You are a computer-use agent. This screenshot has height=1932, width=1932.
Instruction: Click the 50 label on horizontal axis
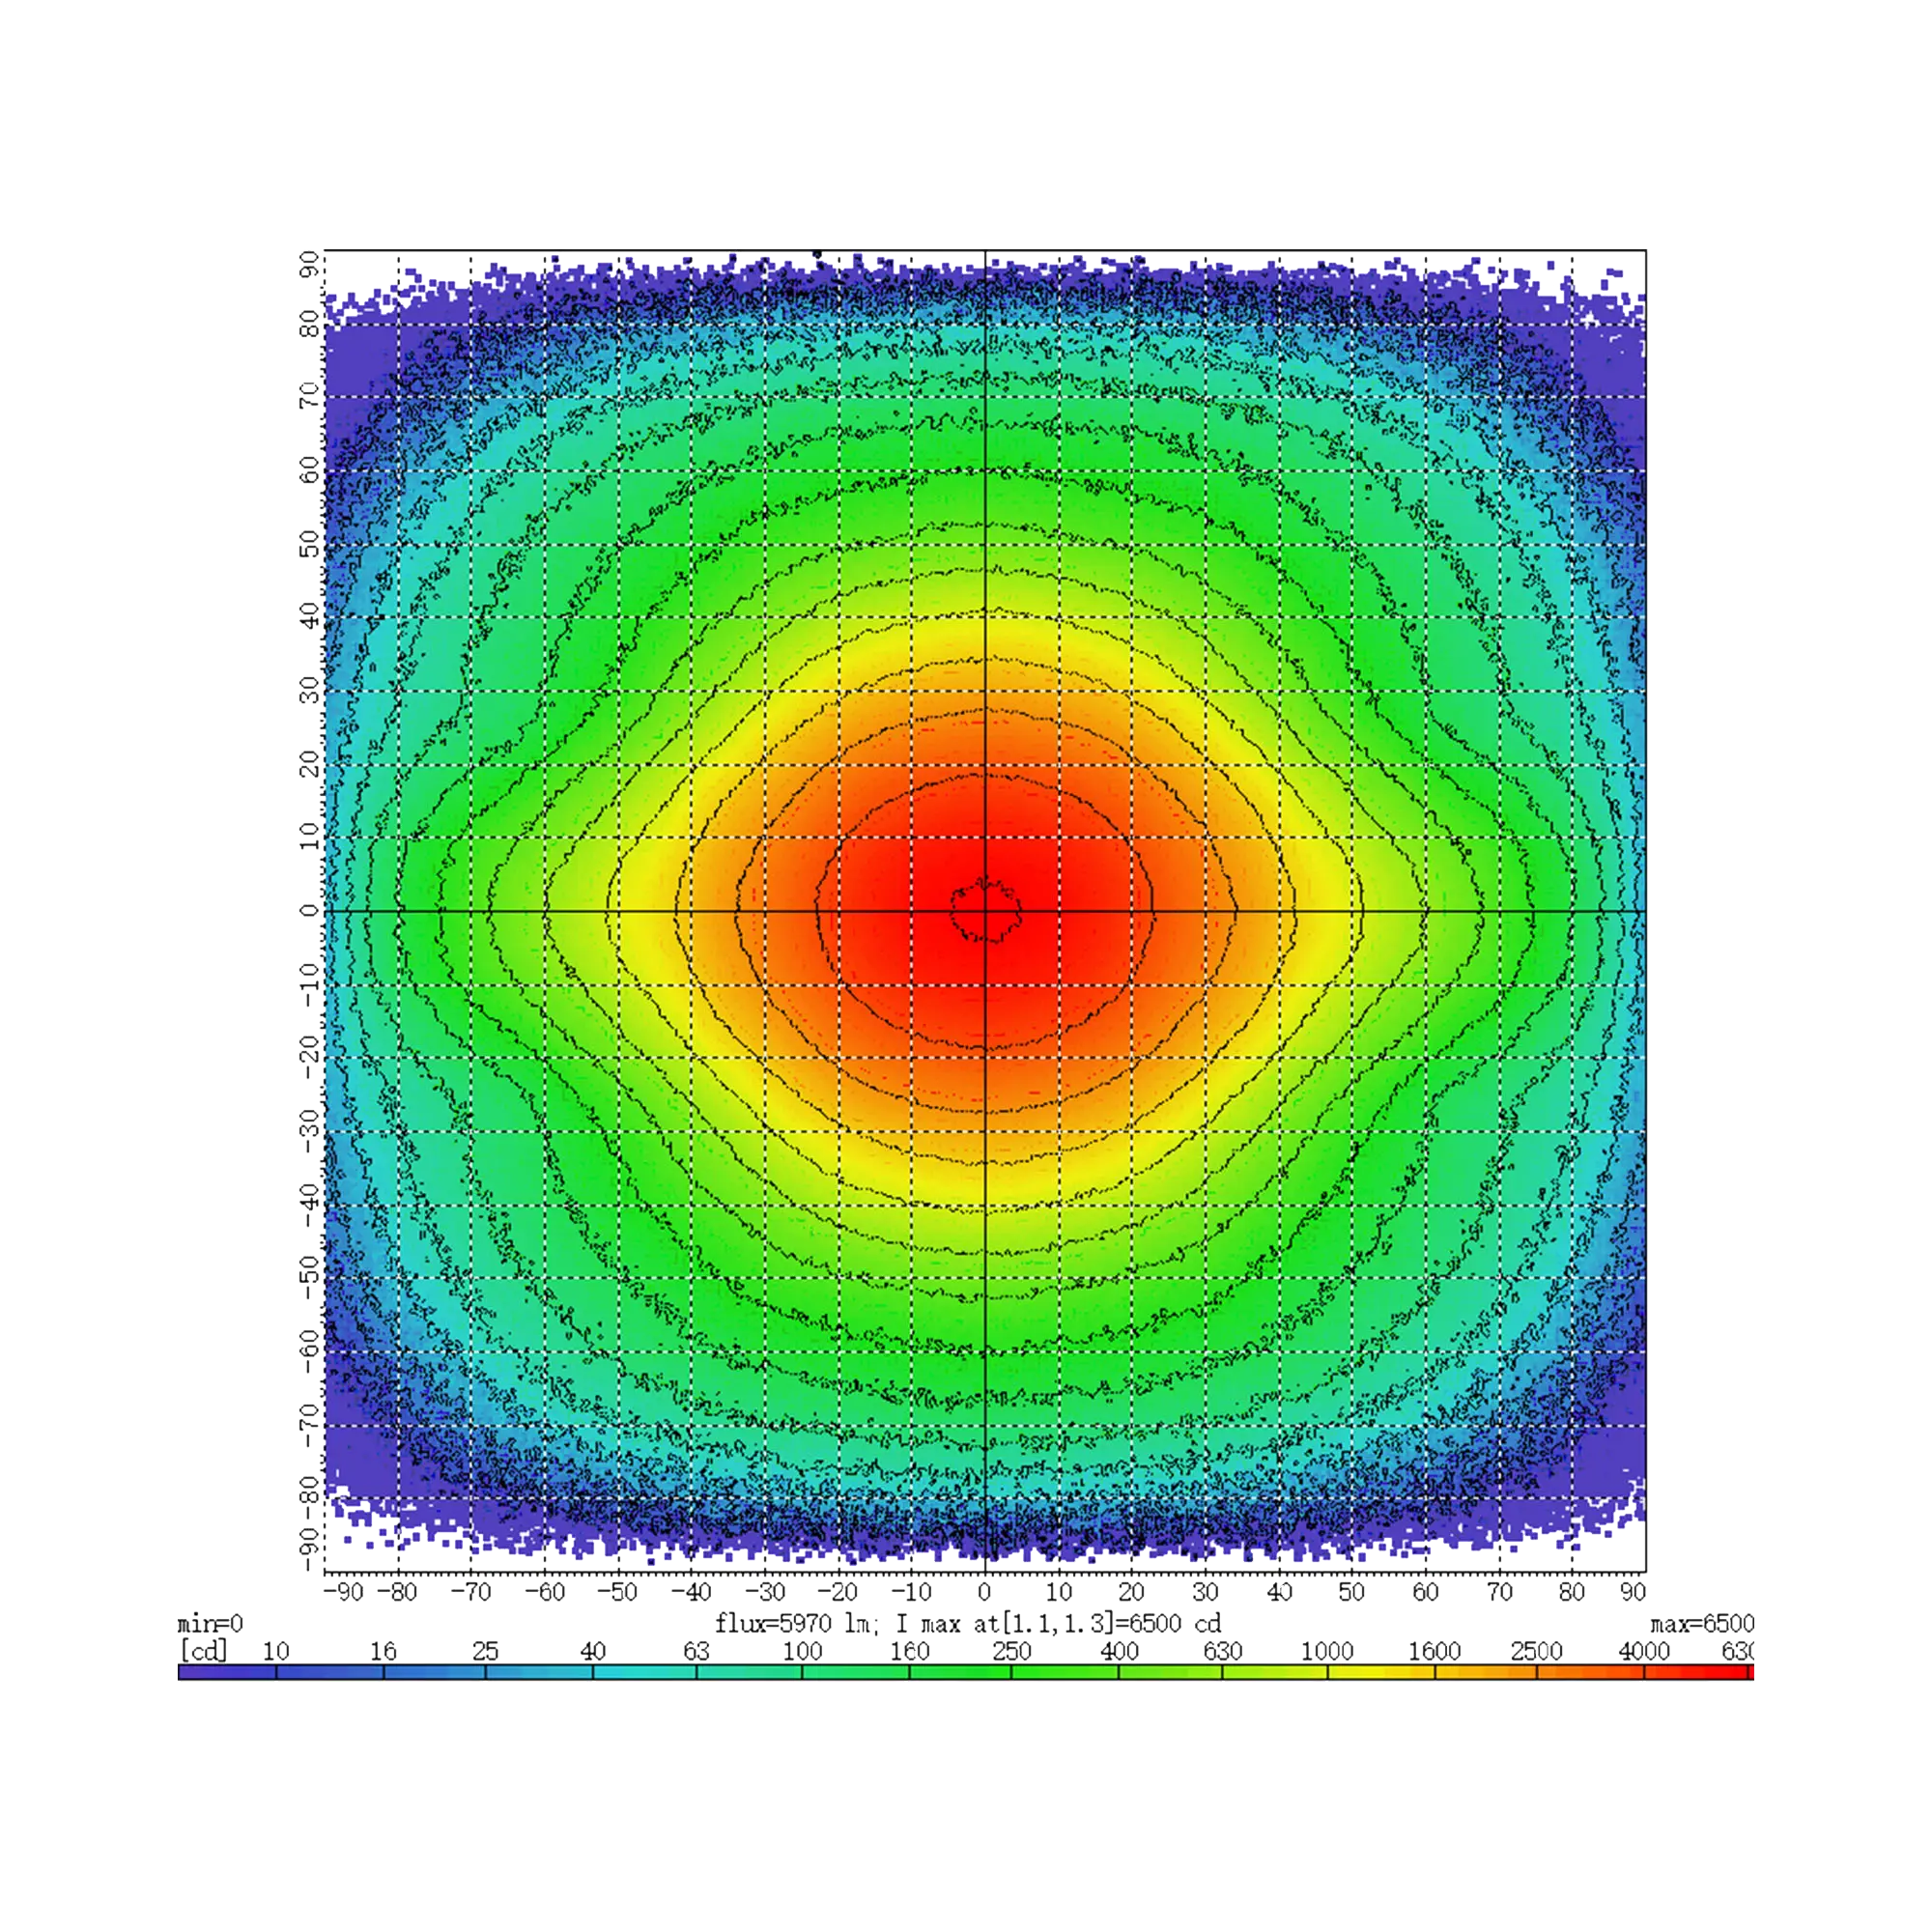click(1353, 1591)
